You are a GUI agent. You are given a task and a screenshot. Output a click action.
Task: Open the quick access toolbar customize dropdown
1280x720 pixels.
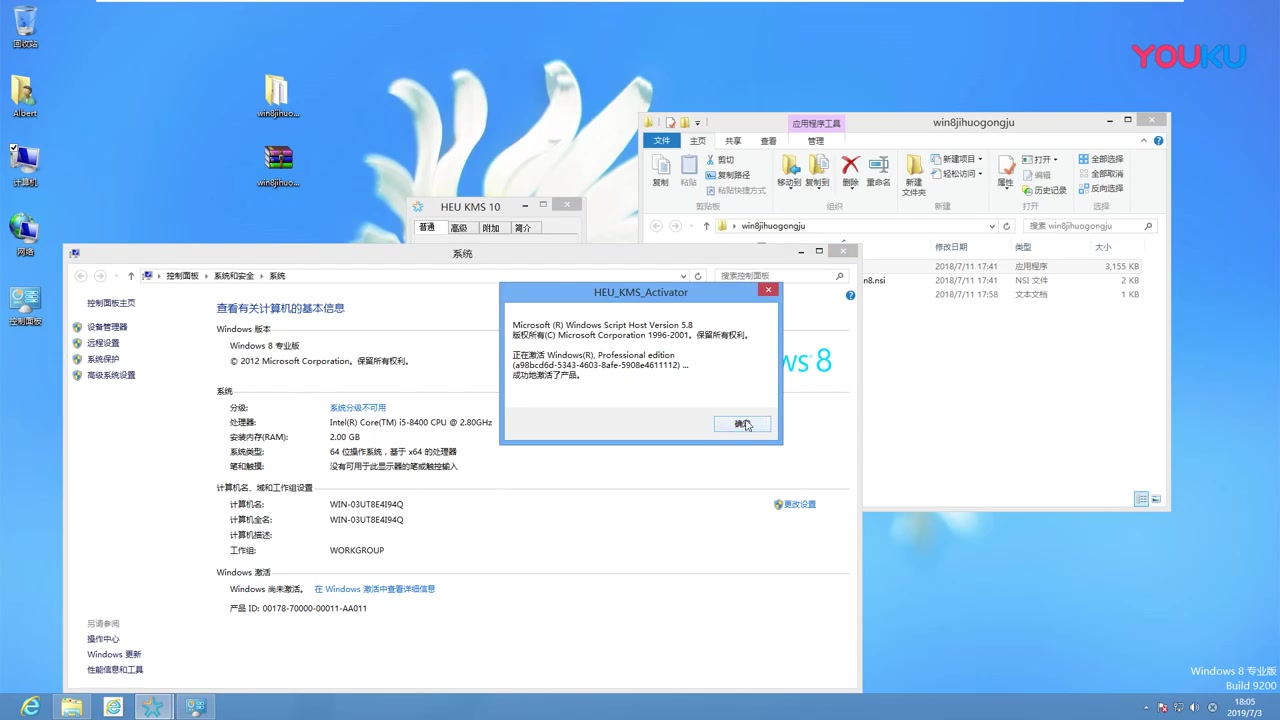697,123
